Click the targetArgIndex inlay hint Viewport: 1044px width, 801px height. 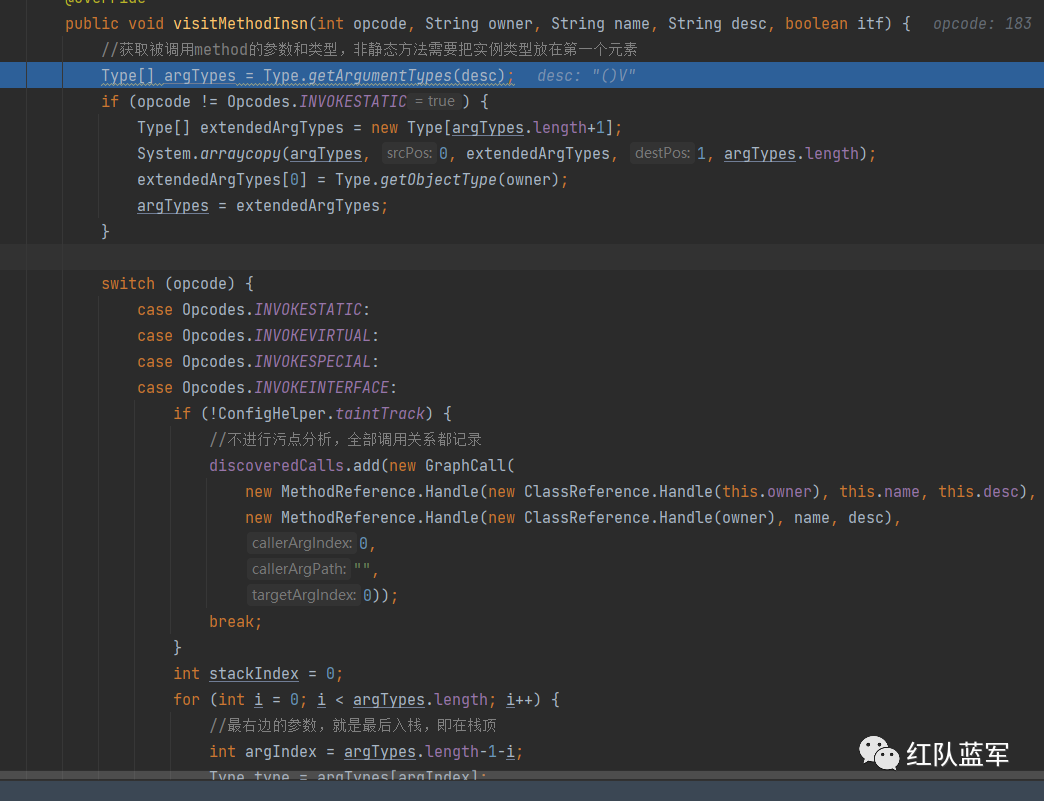[x=304, y=595]
